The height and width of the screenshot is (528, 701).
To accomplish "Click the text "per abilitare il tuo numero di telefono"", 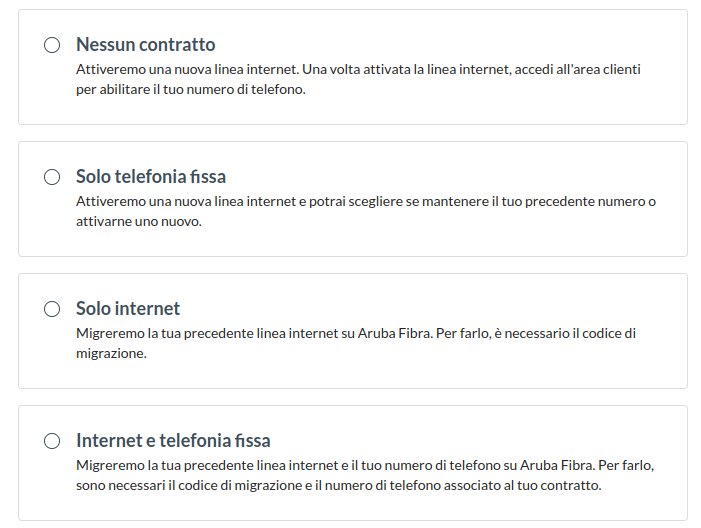I will (x=190, y=89).
